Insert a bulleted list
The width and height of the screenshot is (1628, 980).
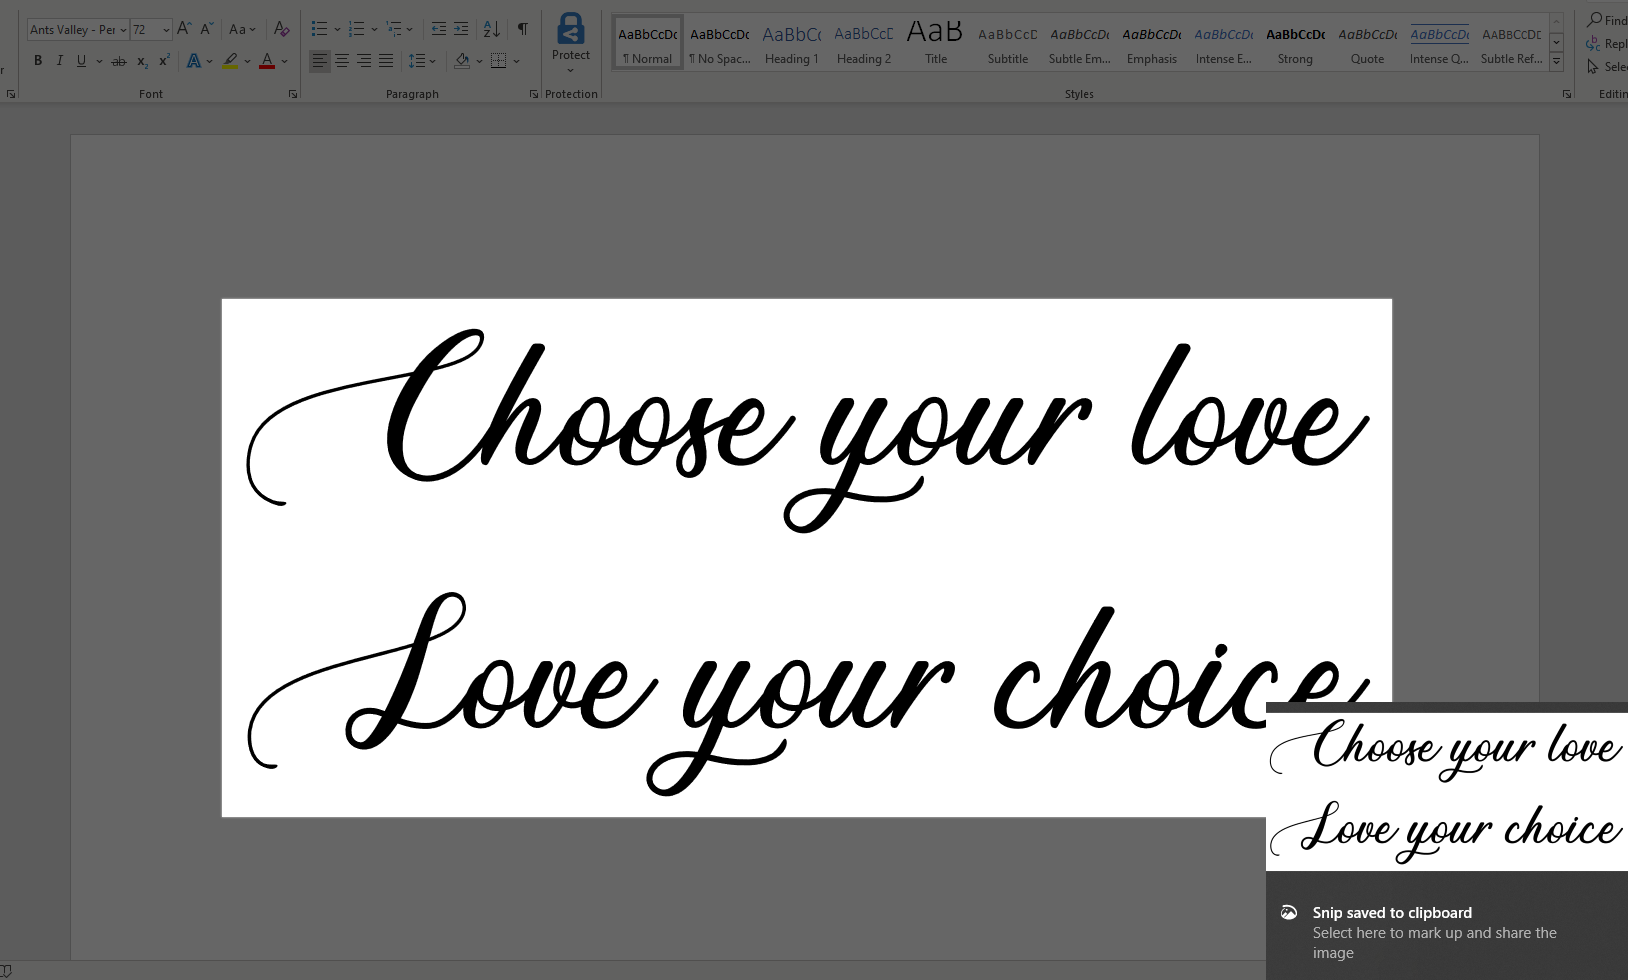pos(319,29)
